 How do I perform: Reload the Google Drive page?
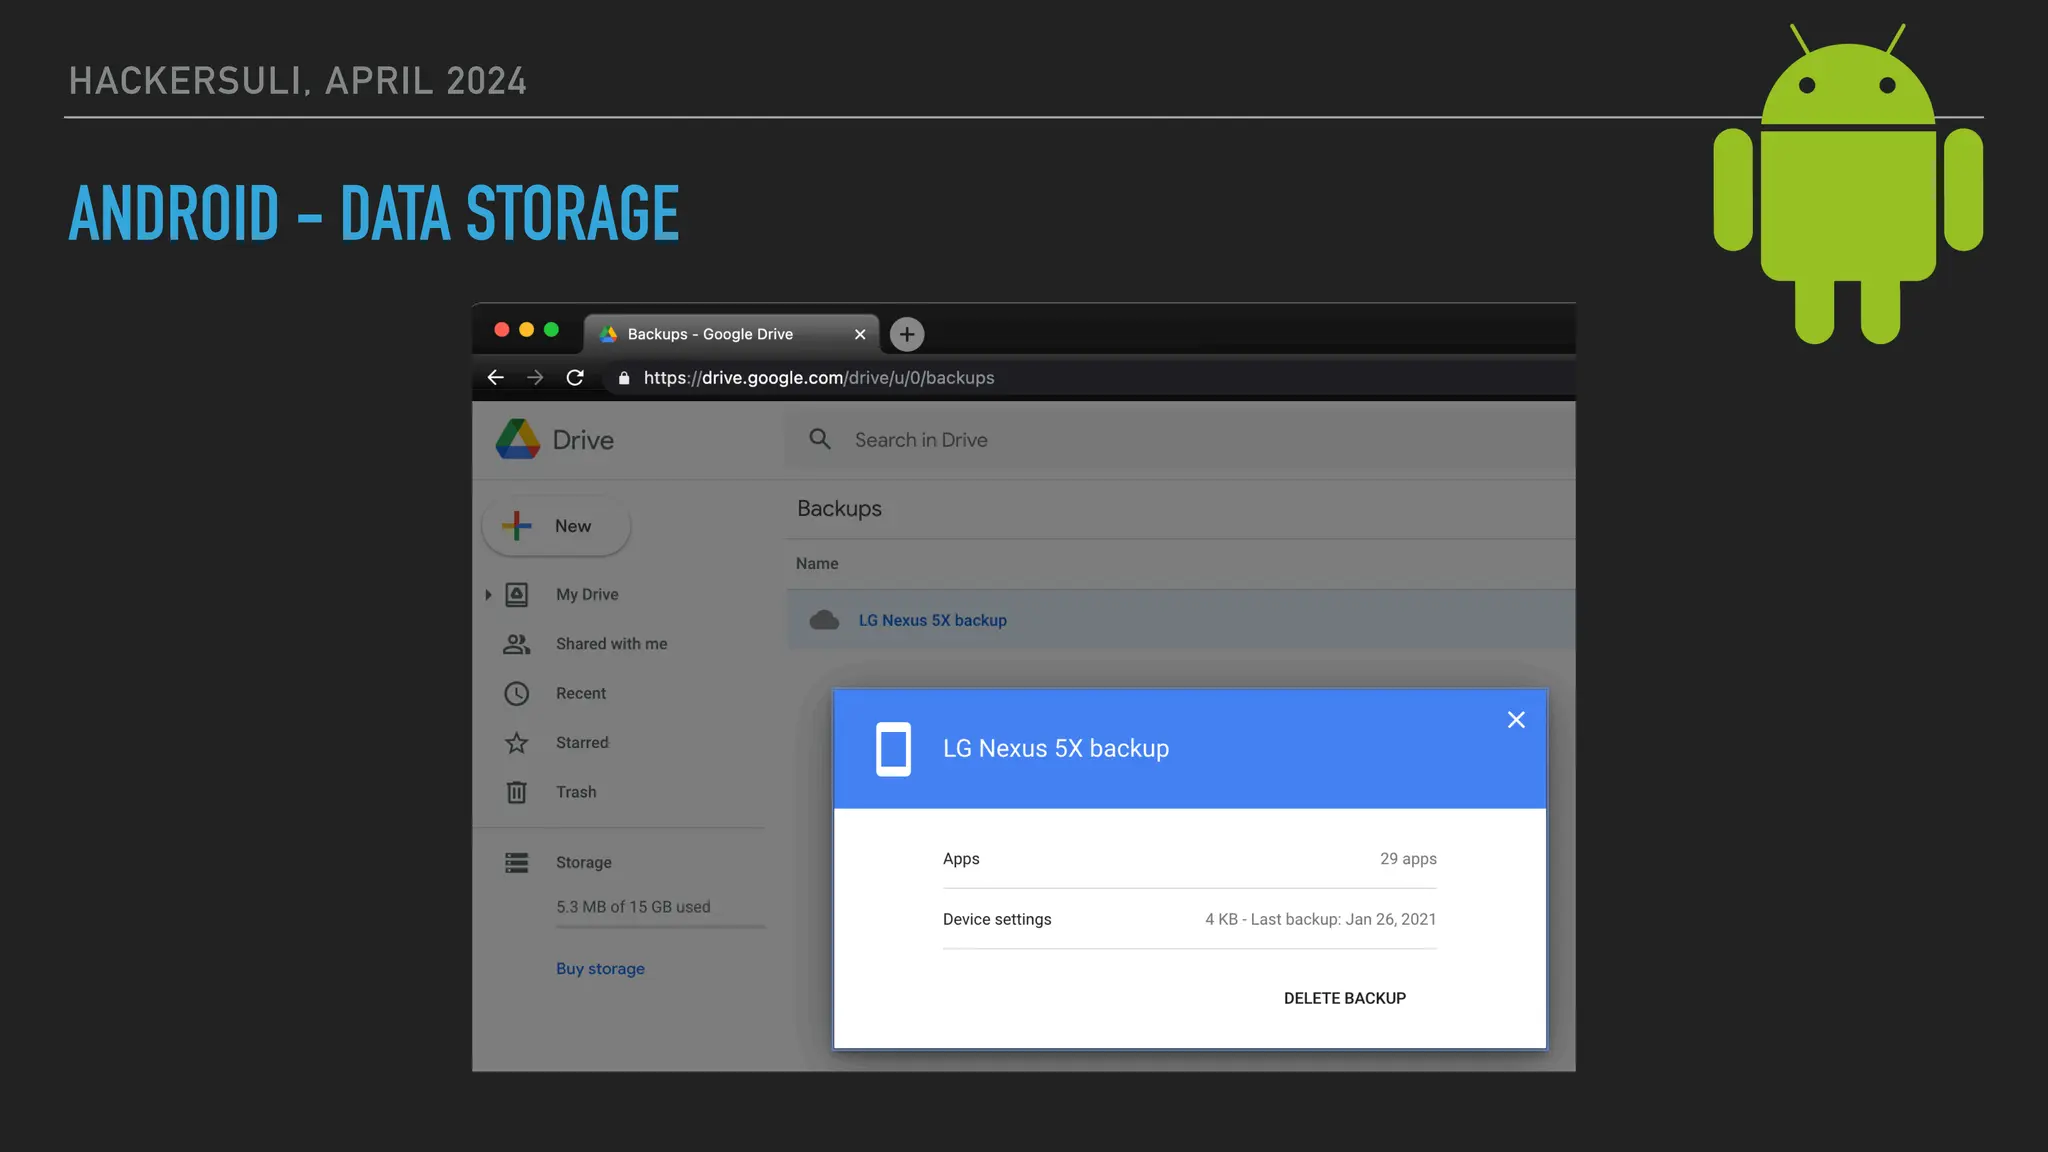(575, 377)
